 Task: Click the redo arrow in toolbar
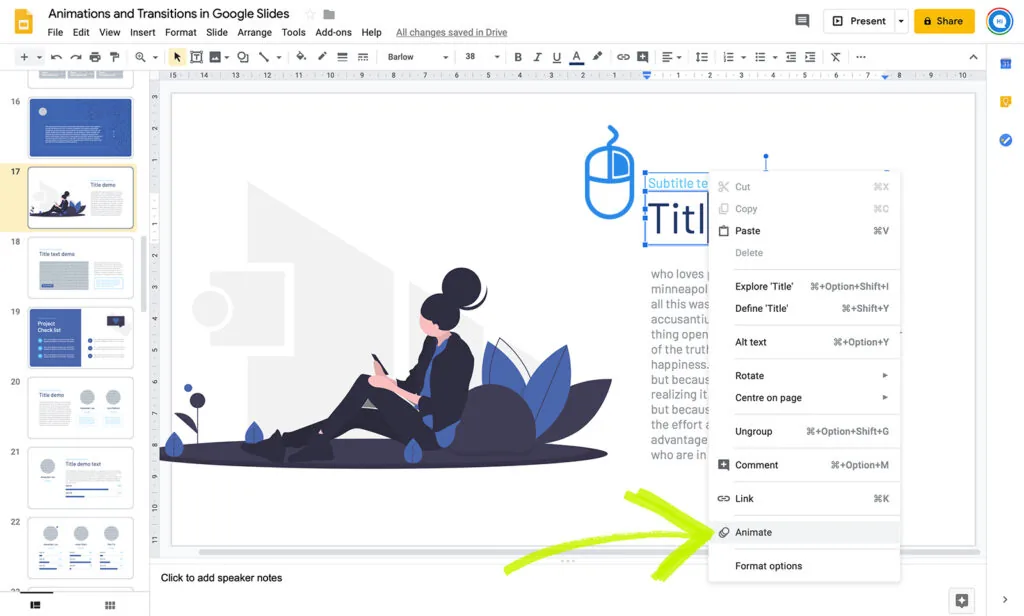[x=76, y=57]
